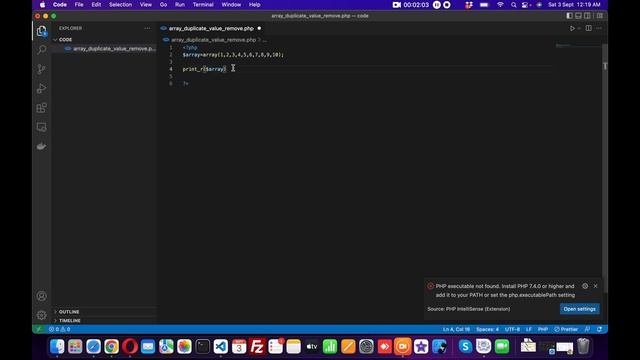Open the Window menu
Screen dimensions: 640x360
(231, 5)
